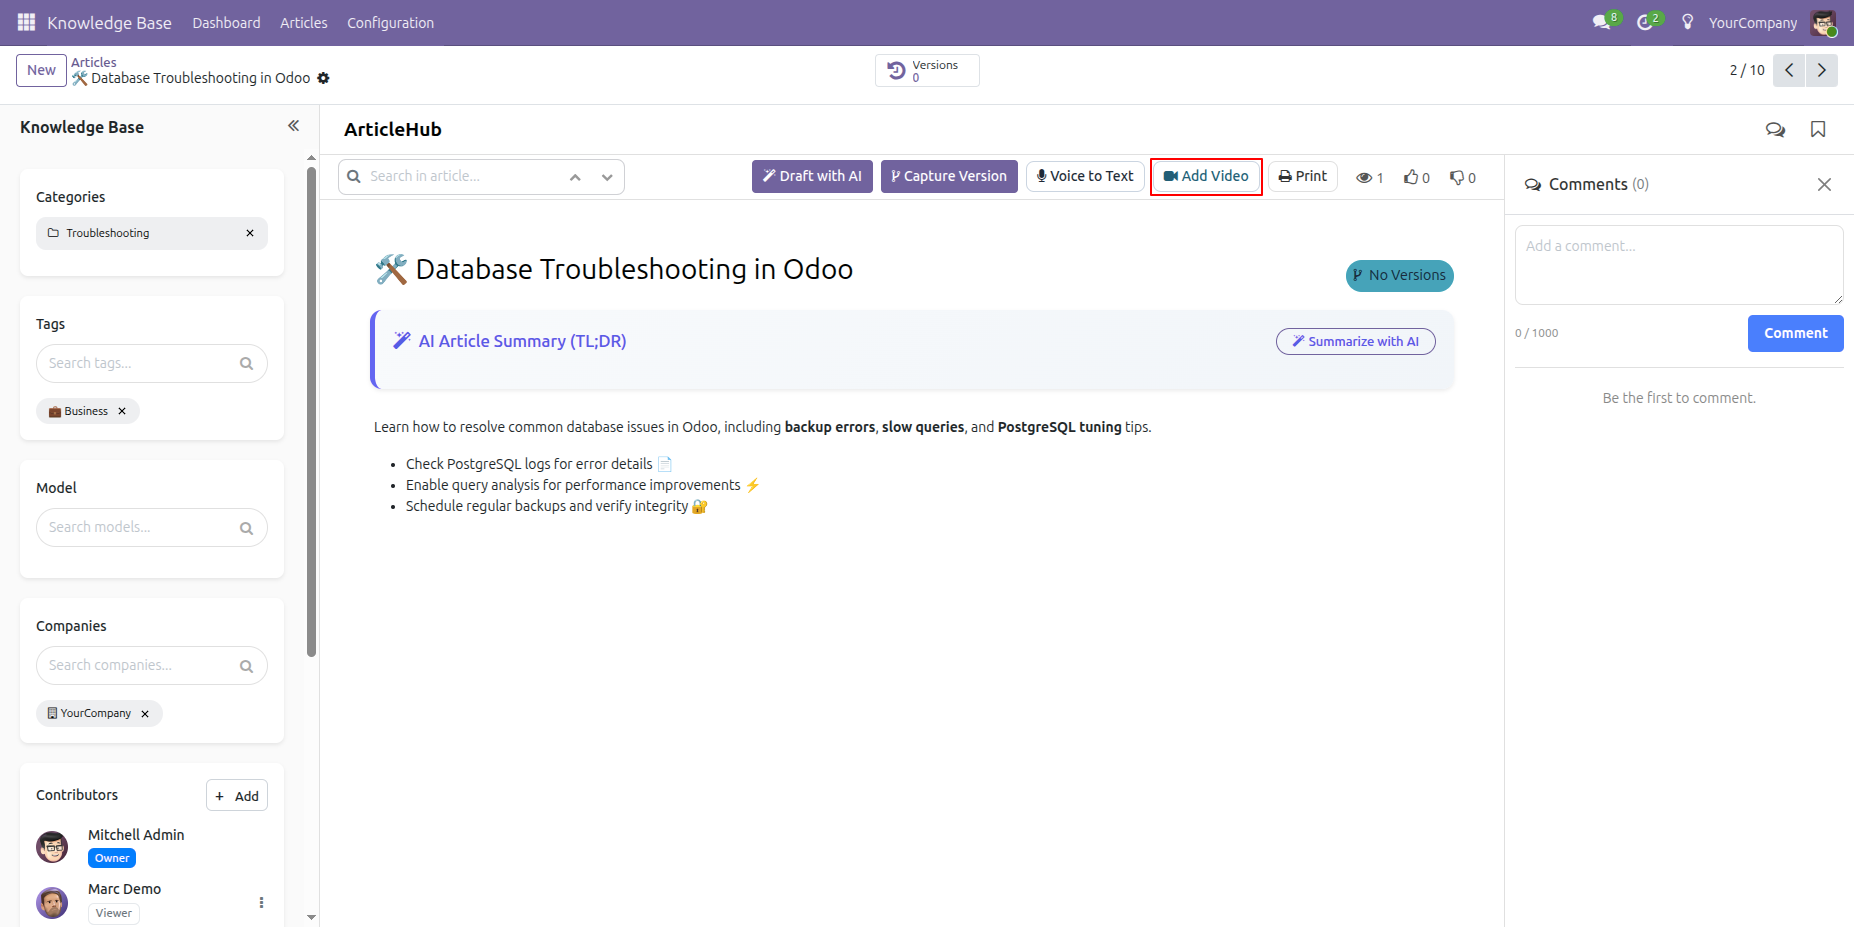Toggle comments panel via header chat icon

click(x=1775, y=129)
